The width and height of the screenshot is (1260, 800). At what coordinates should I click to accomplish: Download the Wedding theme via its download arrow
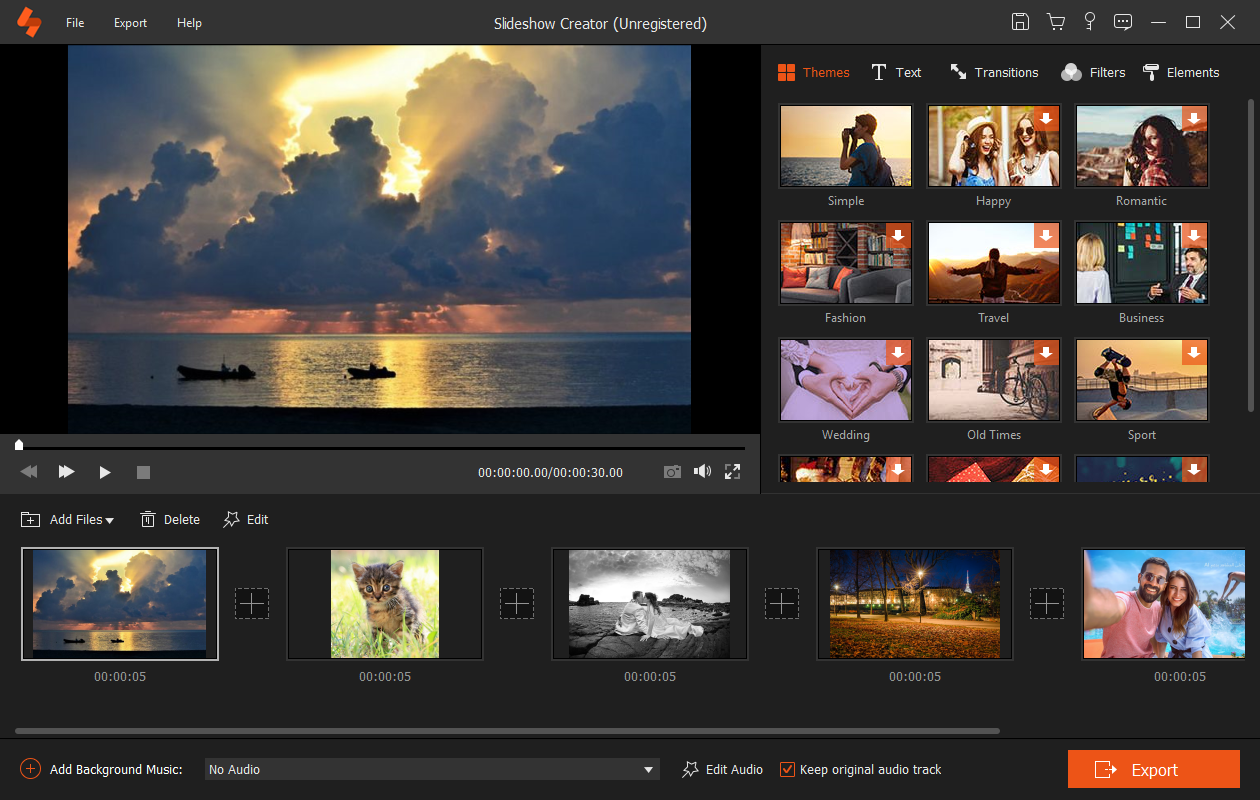pos(898,352)
